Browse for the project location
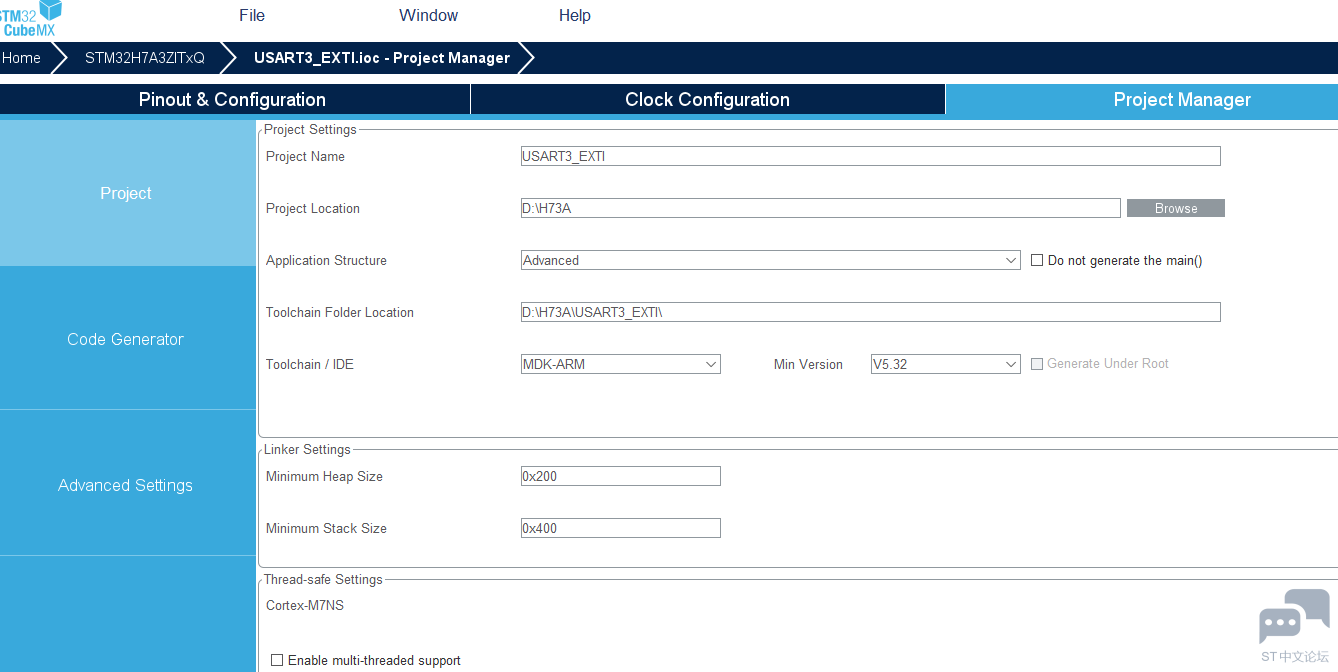This screenshot has height=672, width=1338. 1175,208
